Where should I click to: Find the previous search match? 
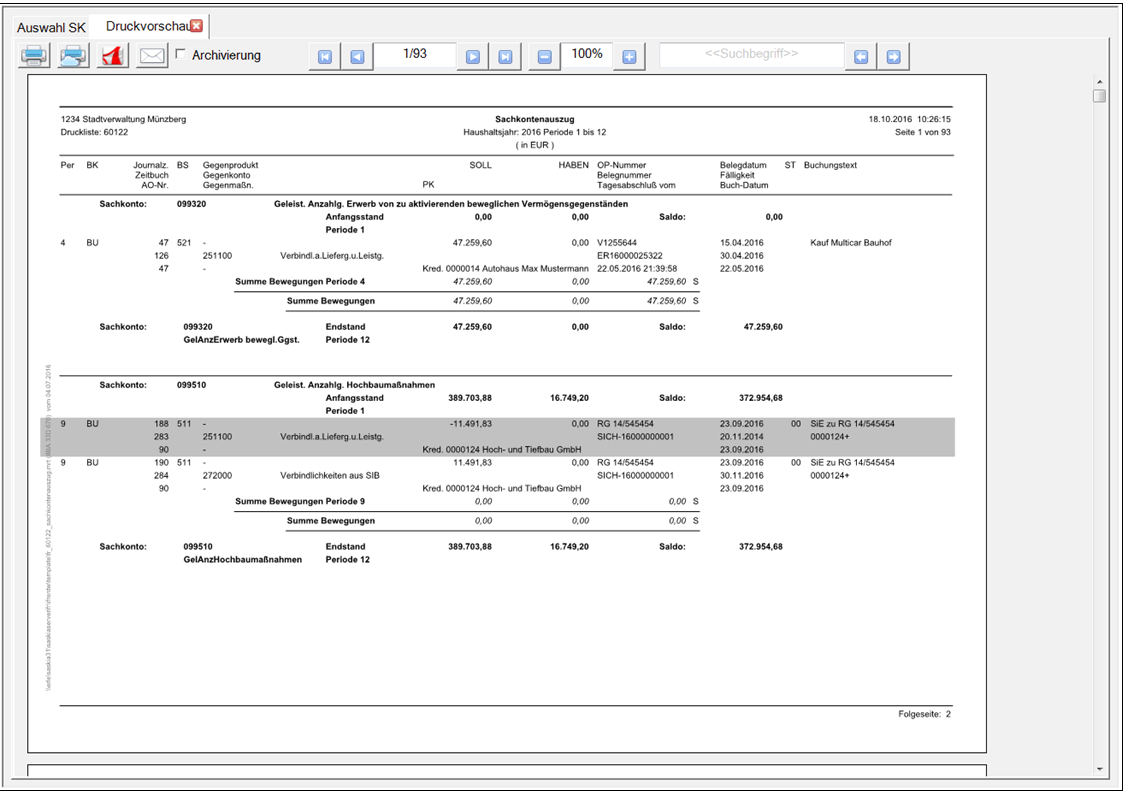tap(860, 57)
